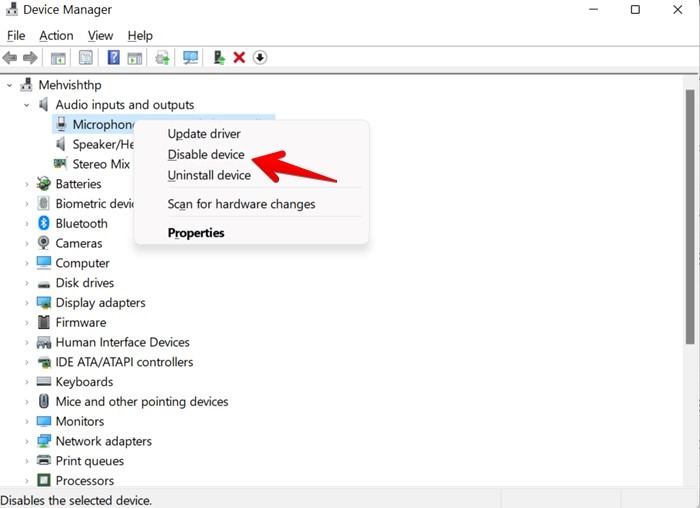Show/hide action pane toolbar icon

click(134, 58)
